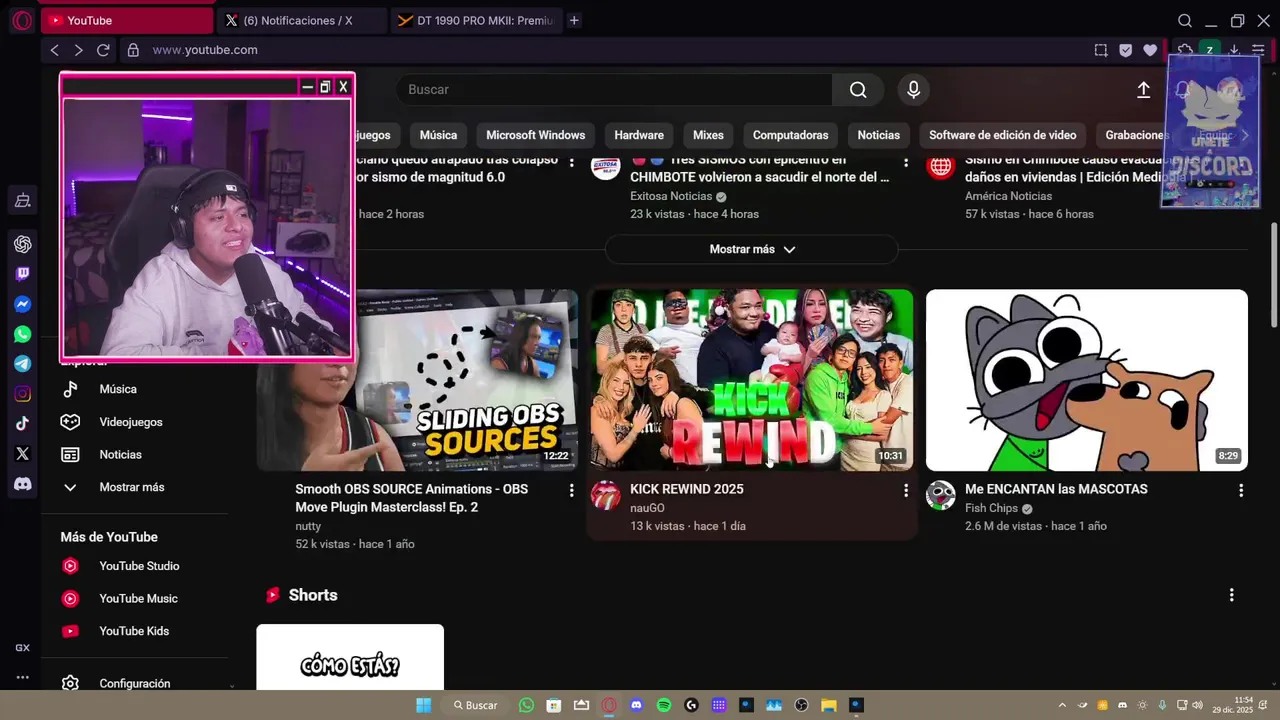Add page to bookmarks heart icon
Image resolution: width=1280 pixels, height=720 pixels.
point(1150,50)
